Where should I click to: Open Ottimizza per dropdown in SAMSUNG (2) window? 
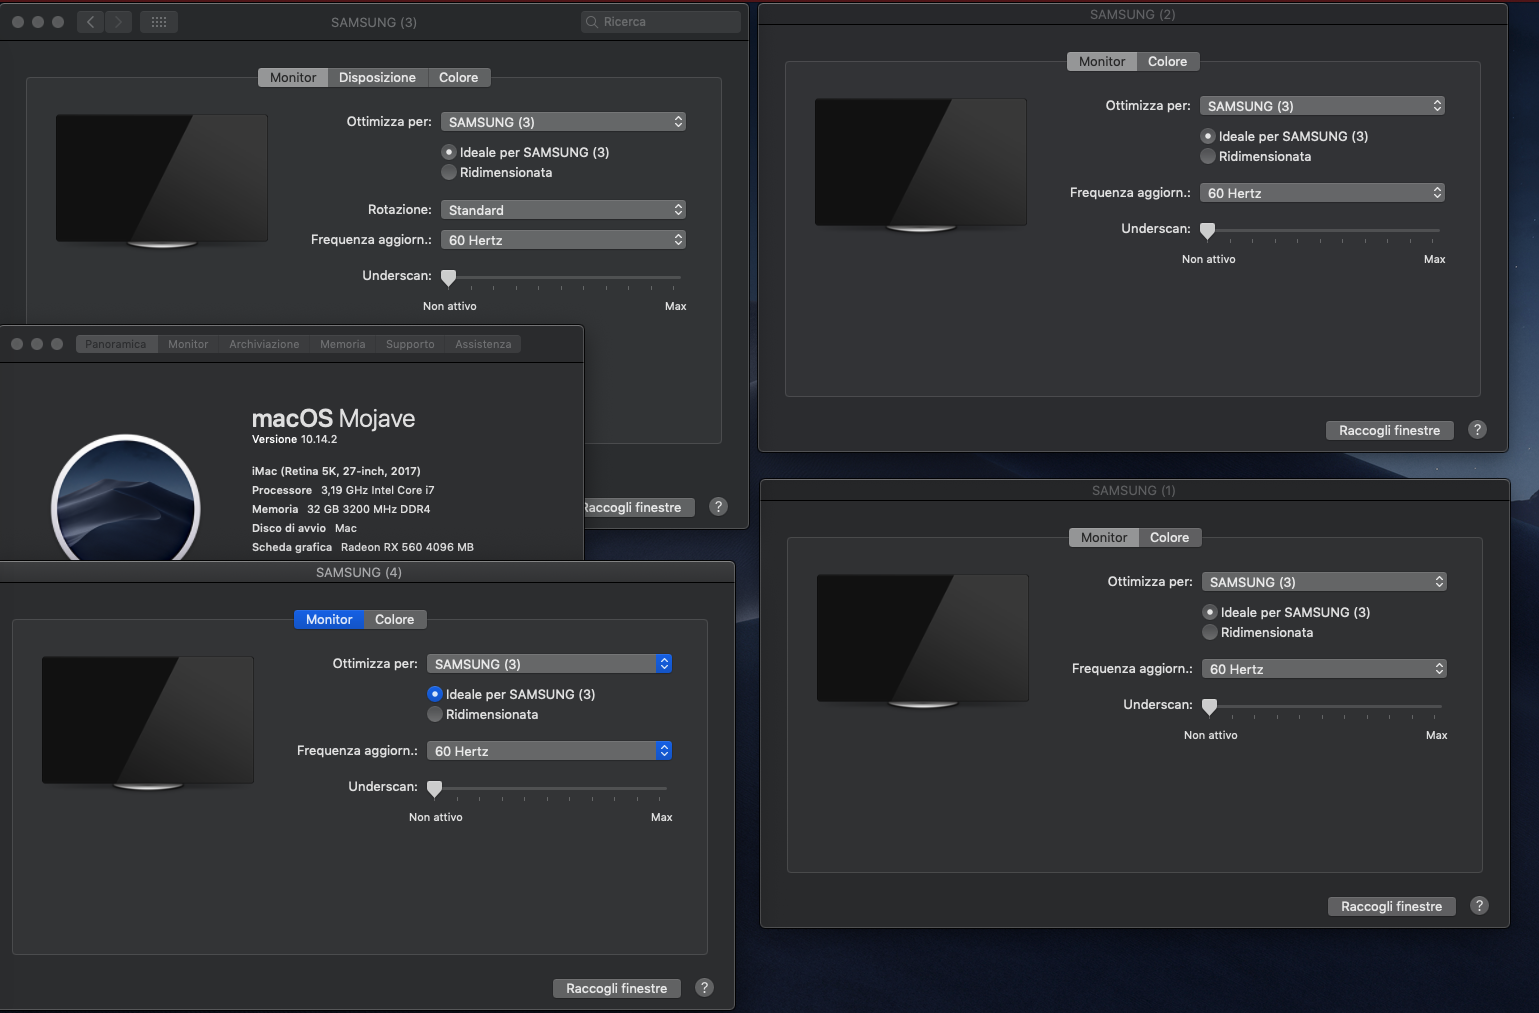(1322, 106)
